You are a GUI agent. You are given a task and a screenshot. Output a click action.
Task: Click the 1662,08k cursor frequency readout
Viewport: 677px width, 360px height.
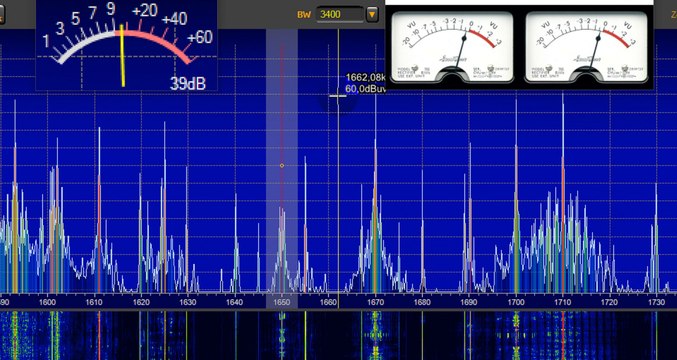366,78
